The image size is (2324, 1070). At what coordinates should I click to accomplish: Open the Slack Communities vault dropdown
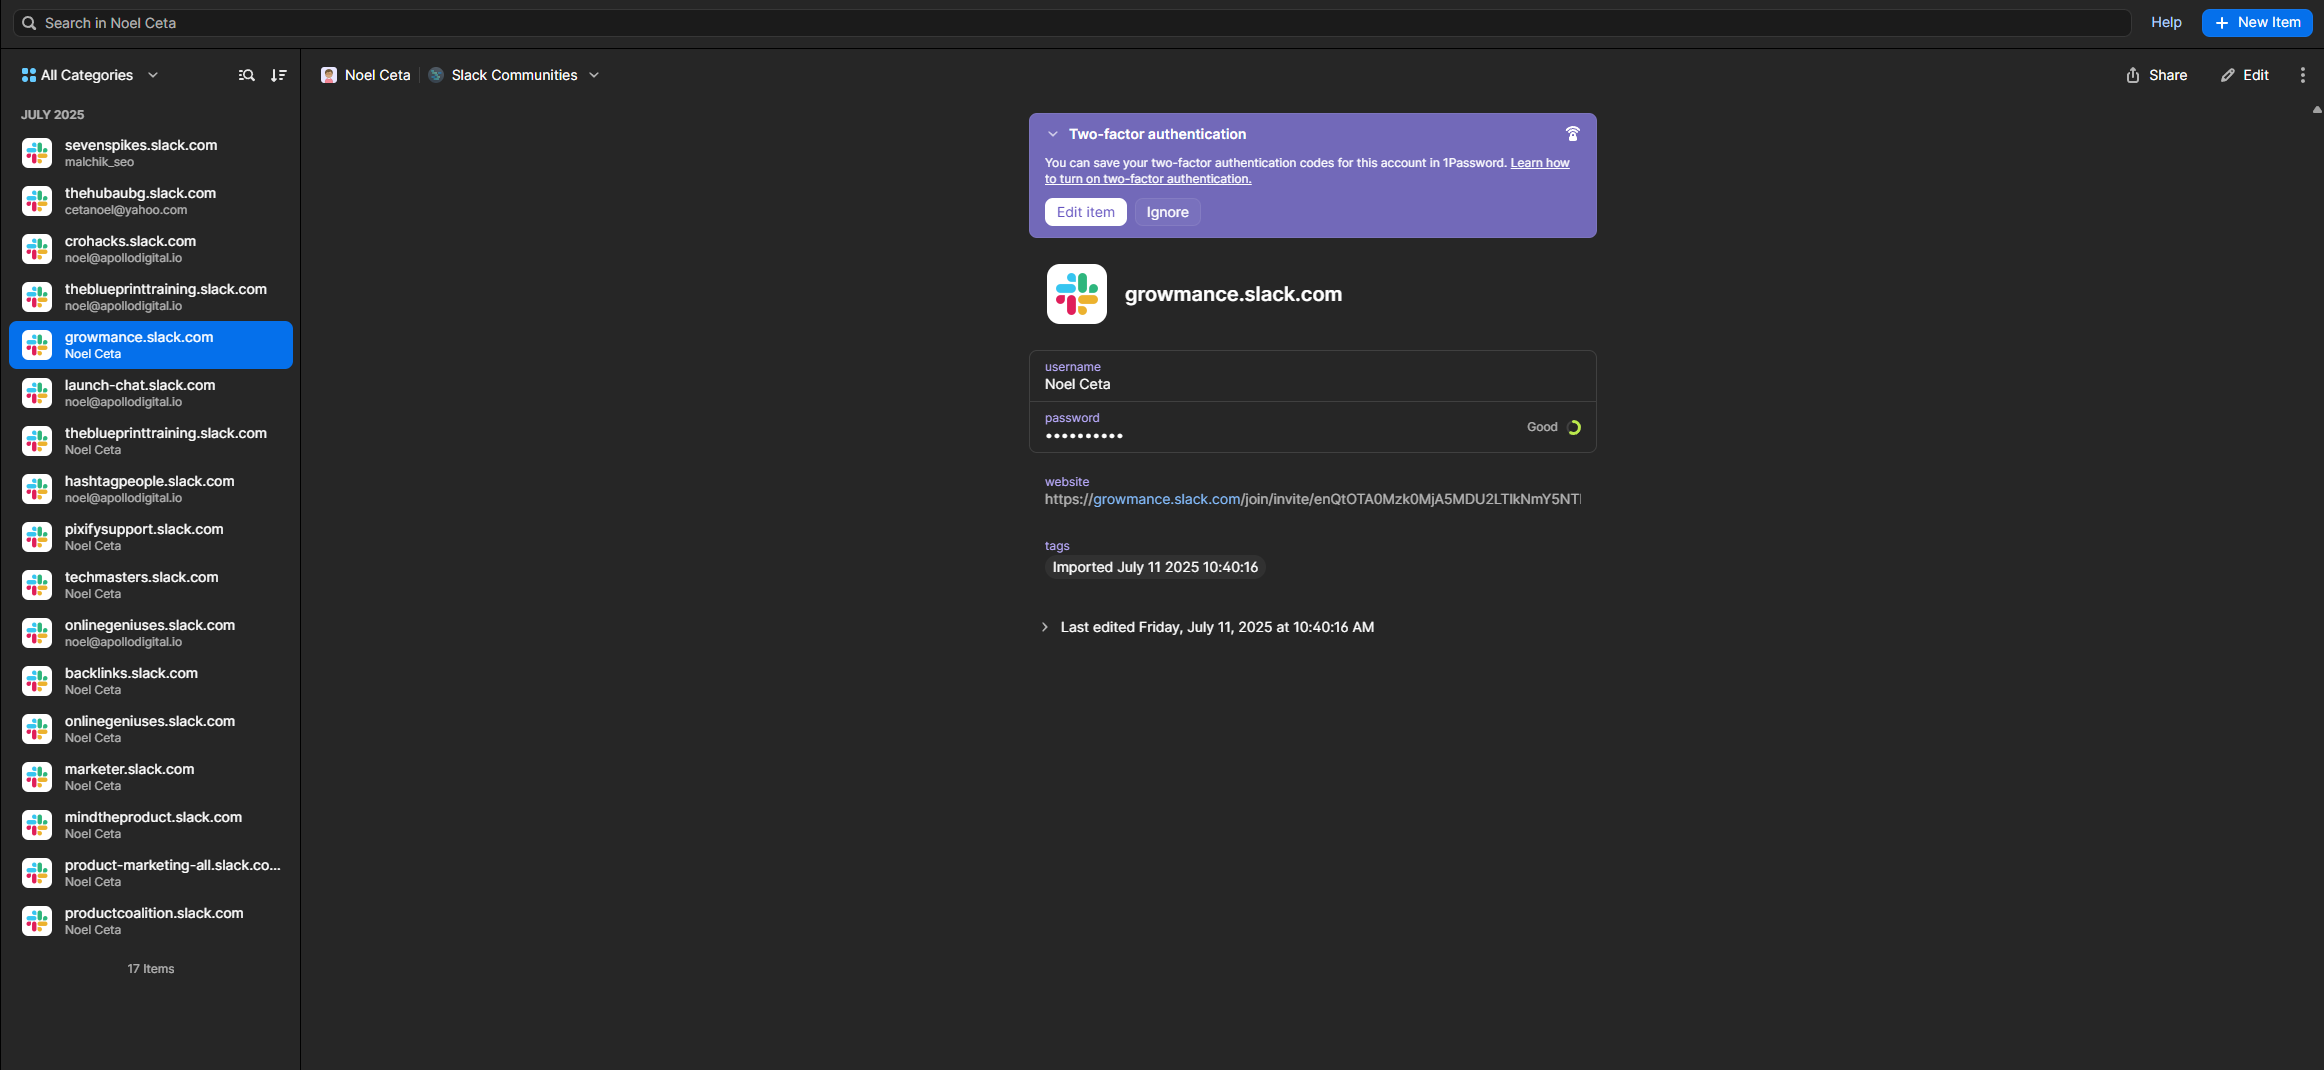[514, 75]
